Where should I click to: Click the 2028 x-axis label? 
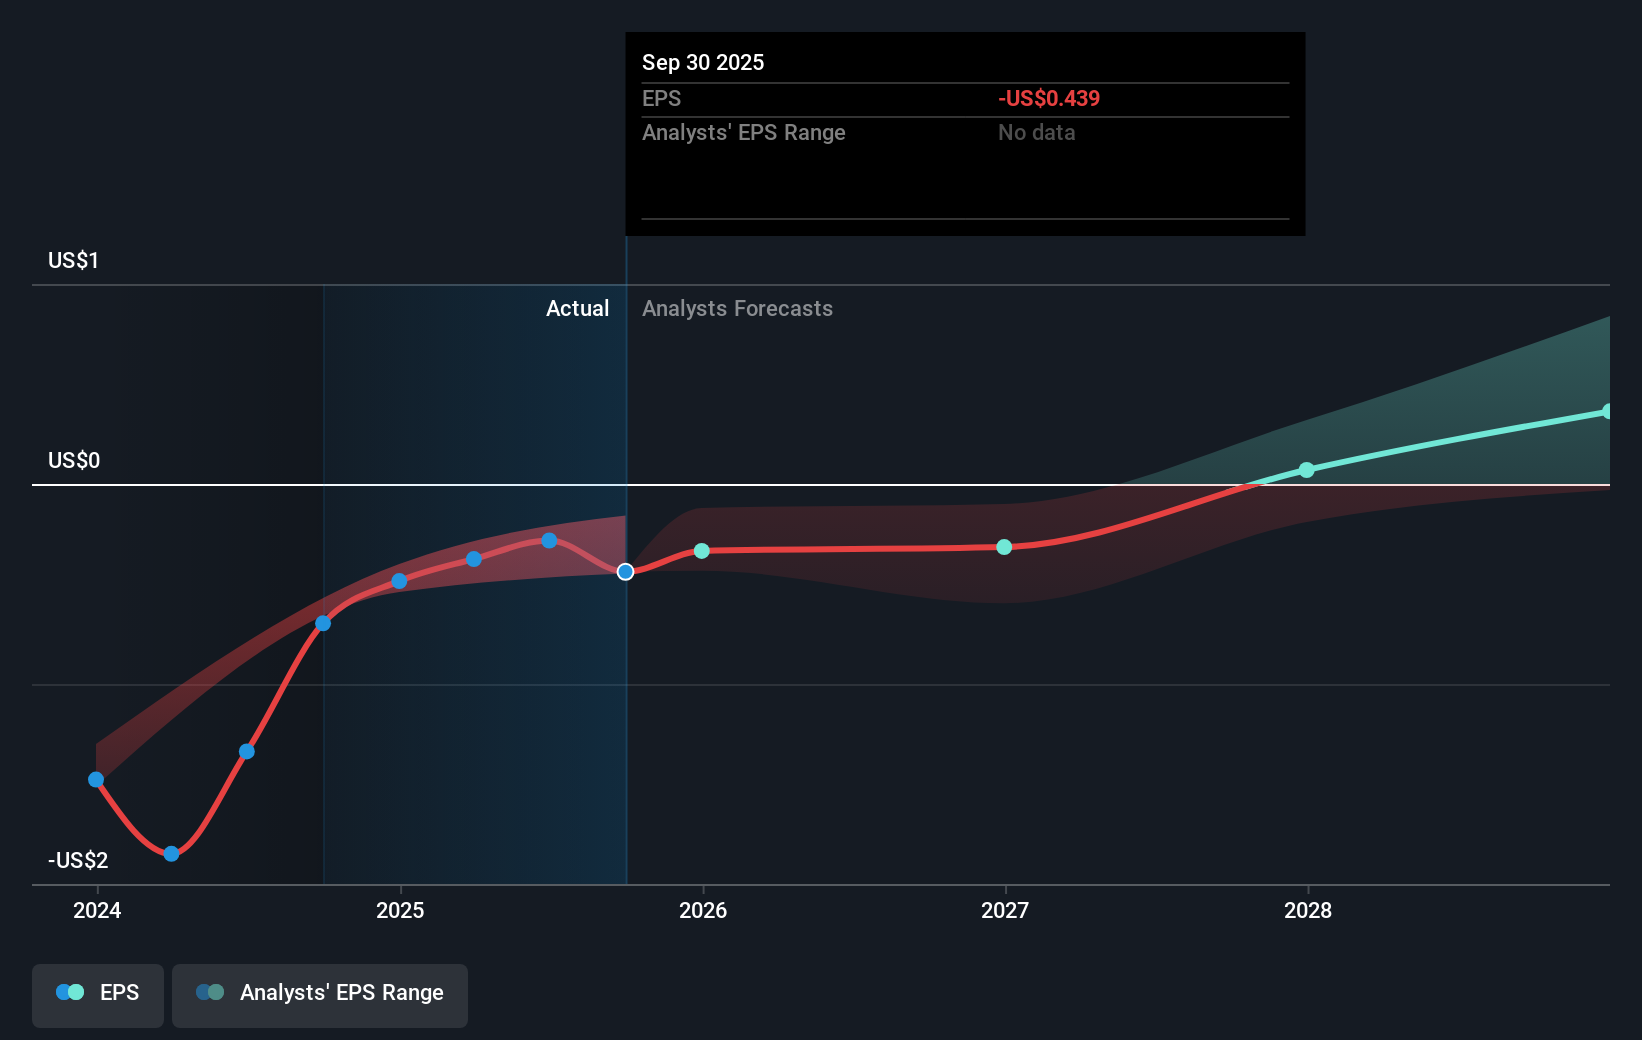tap(1308, 910)
